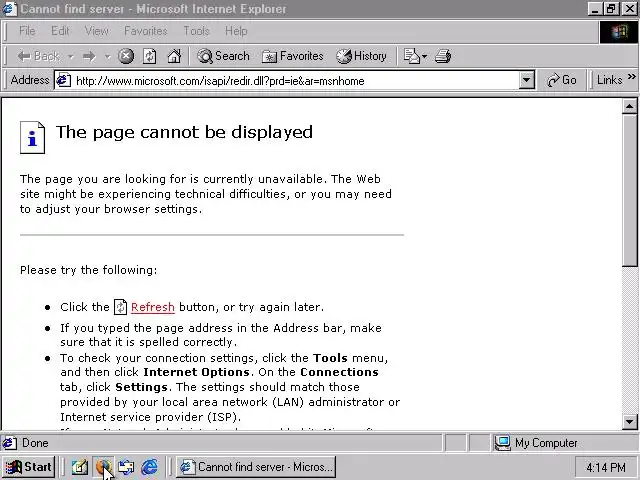The height and width of the screenshot is (480, 640).
Task: Click the page icon in Address bar
Action: pyautogui.click(x=63, y=80)
